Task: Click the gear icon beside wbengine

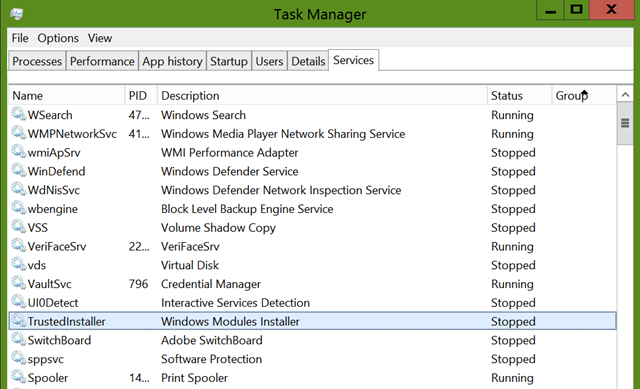Action: (x=18, y=208)
